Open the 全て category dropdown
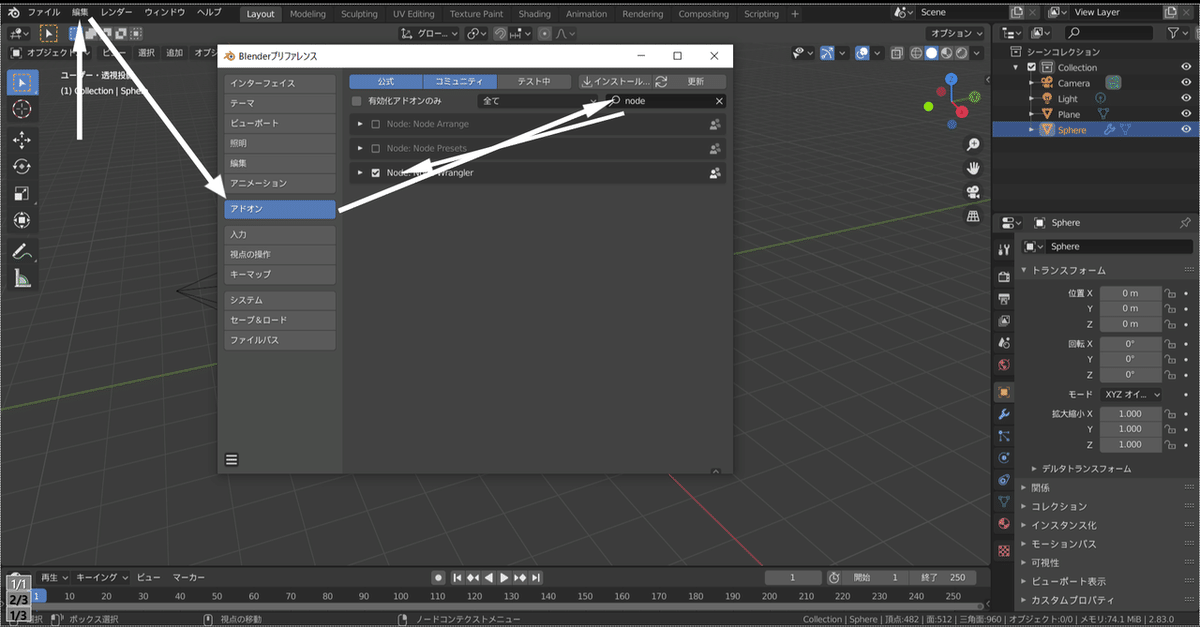This screenshot has height=627, width=1200. [537, 101]
